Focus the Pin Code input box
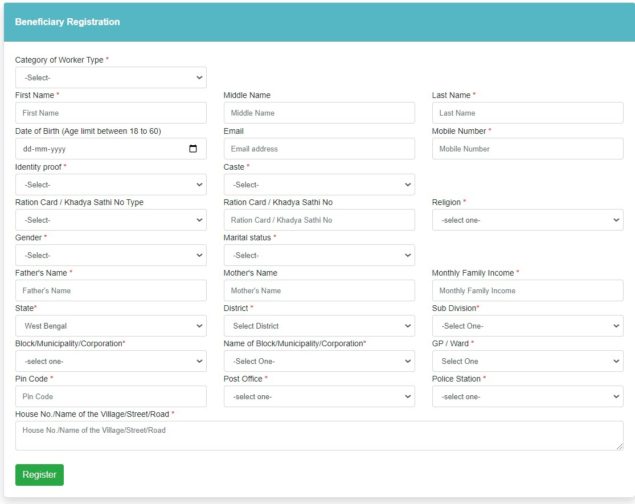Image resolution: width=635 pixels, height=504 pixels. (x=110, y=396)
